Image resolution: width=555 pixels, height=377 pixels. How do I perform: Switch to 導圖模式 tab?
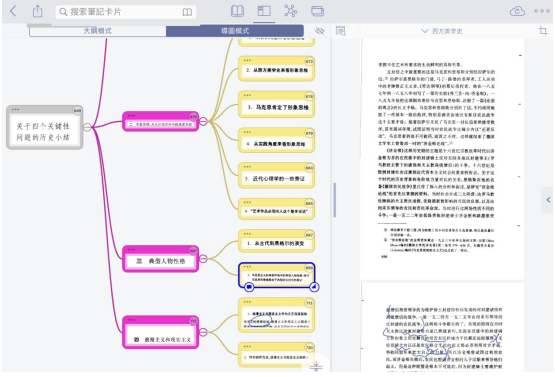coord(235,31)
